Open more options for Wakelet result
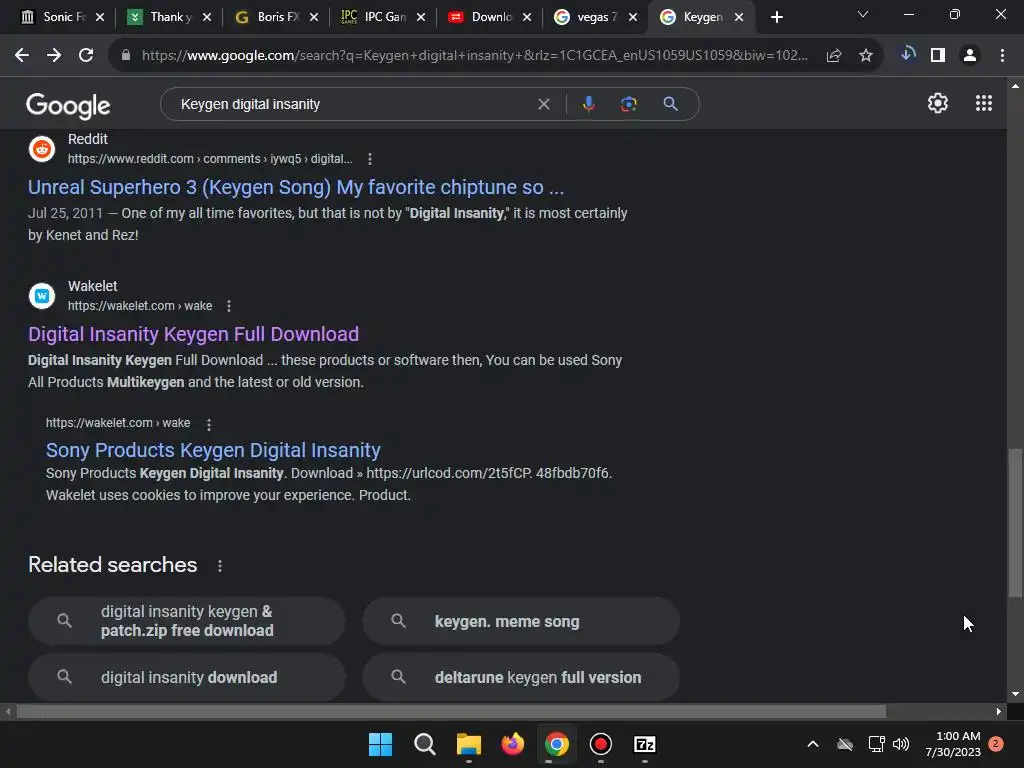Image resolution: width=1024 pixels, height=768 pixels. pyautogui.click(x=229, y=306)
